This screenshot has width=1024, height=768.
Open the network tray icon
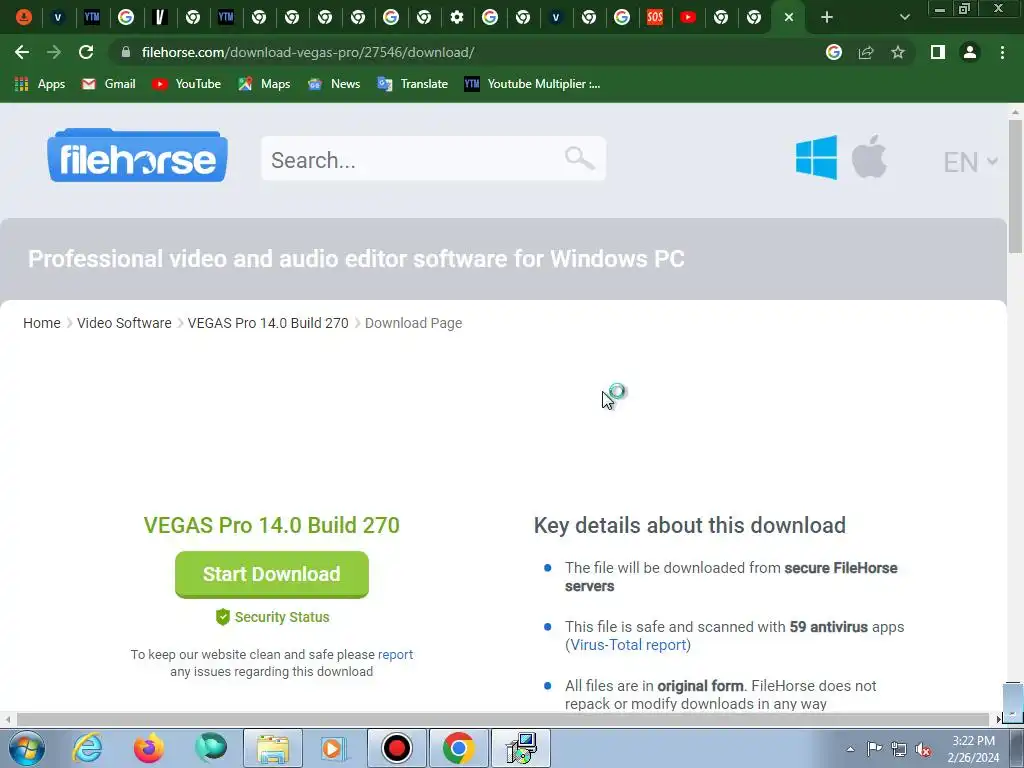899,749
